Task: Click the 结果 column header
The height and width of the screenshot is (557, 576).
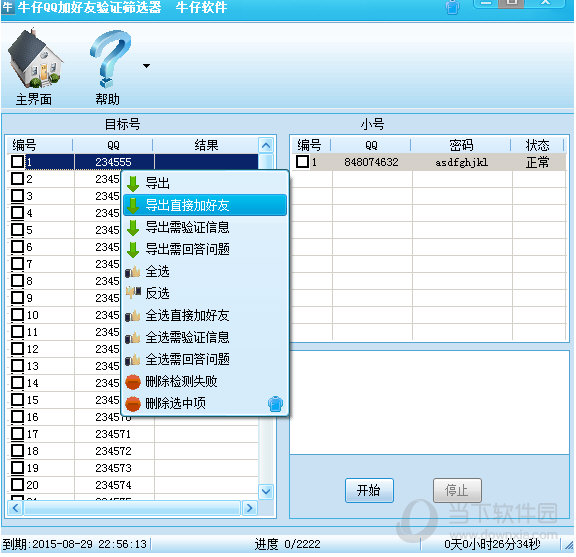Action: 206,145
